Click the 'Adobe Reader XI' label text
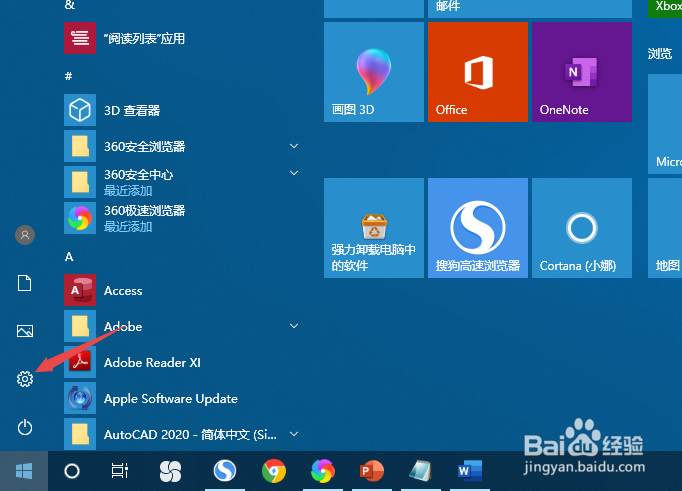Image resolution: width=682 pixels, height=491 pixels. click(152, 362)
